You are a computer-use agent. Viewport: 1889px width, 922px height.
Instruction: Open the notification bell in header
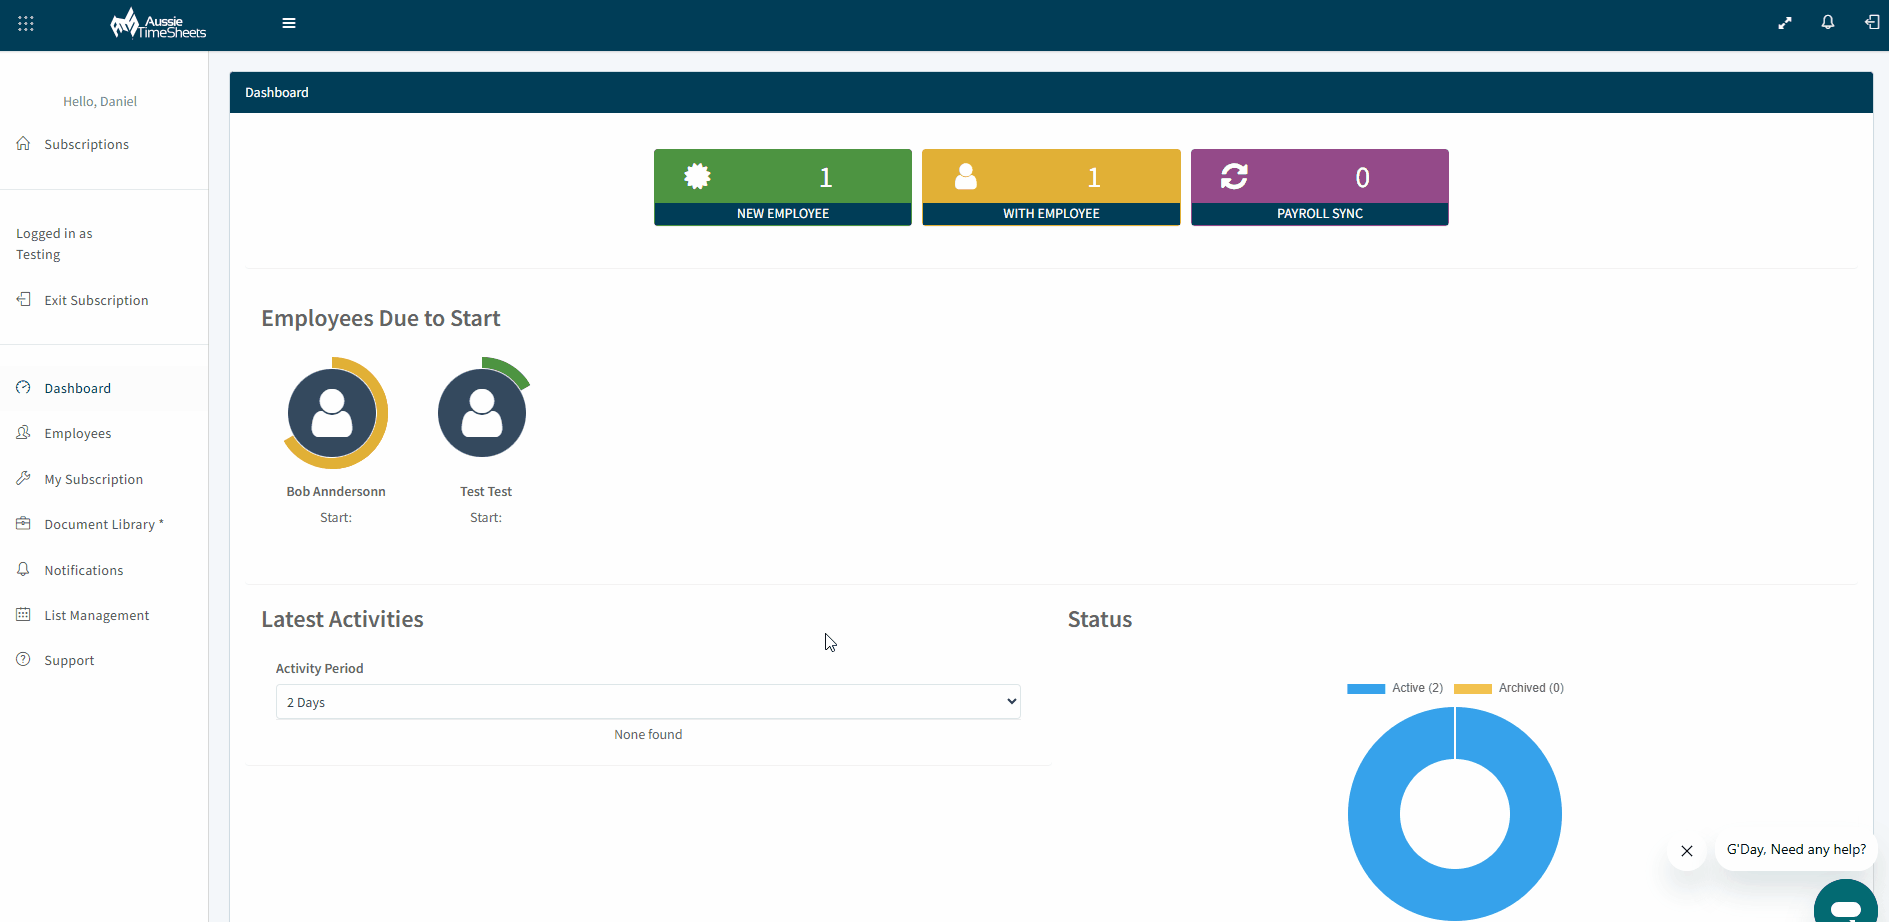(x=1828, y=22)
